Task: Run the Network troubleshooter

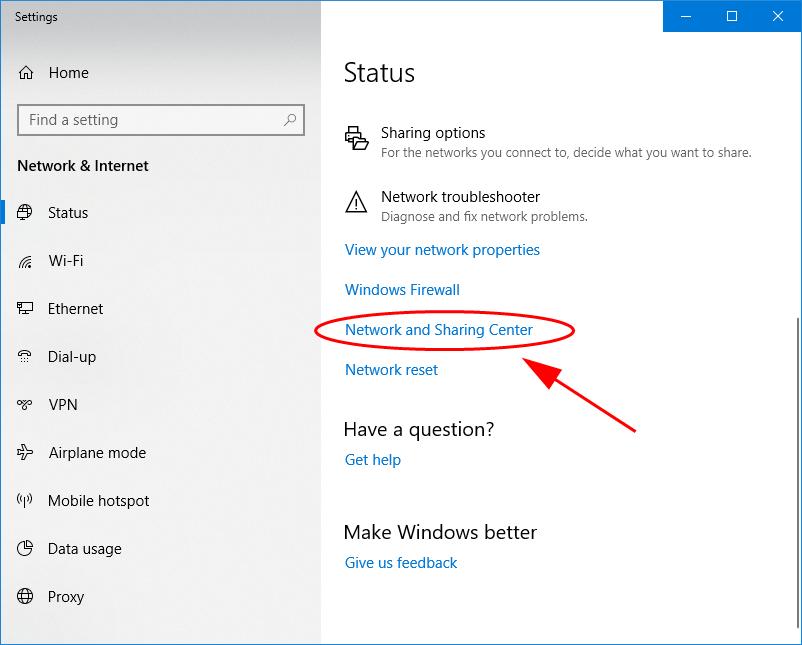Action: click(x=460, y=197)
